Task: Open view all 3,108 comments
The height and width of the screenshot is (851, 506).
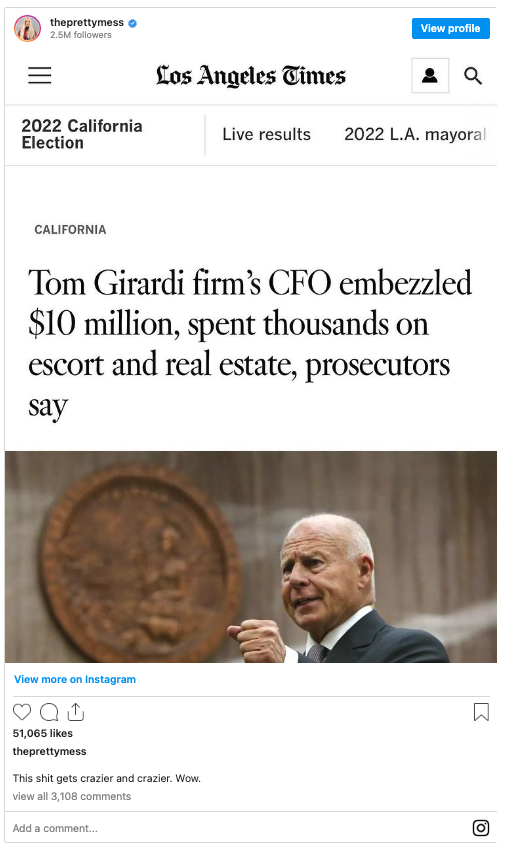Action: coord(72,796)
